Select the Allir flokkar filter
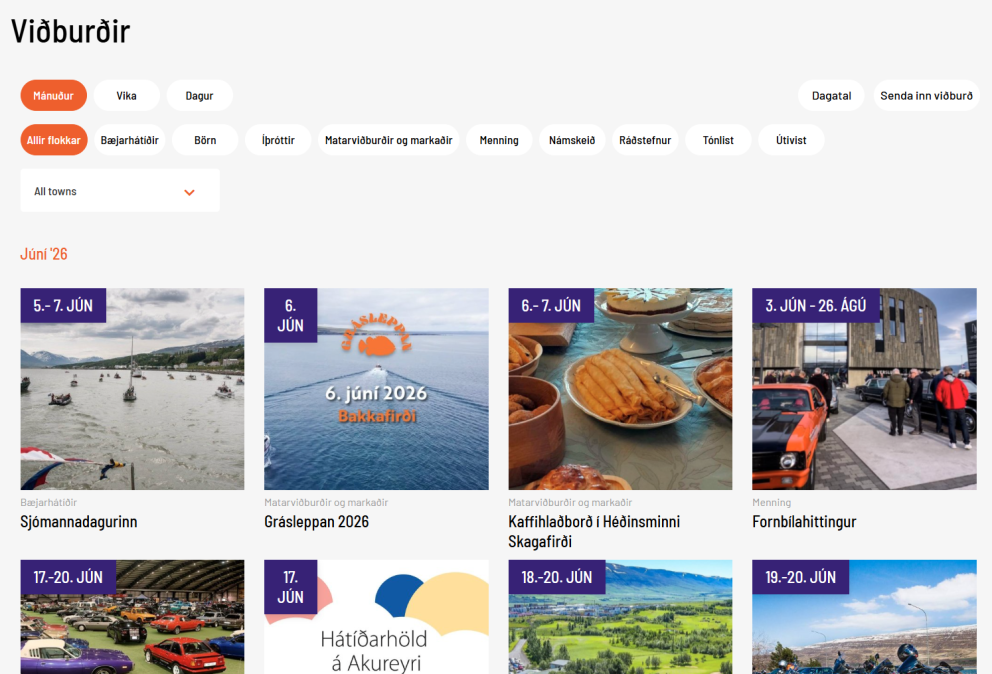 click(x=54, y=140)
